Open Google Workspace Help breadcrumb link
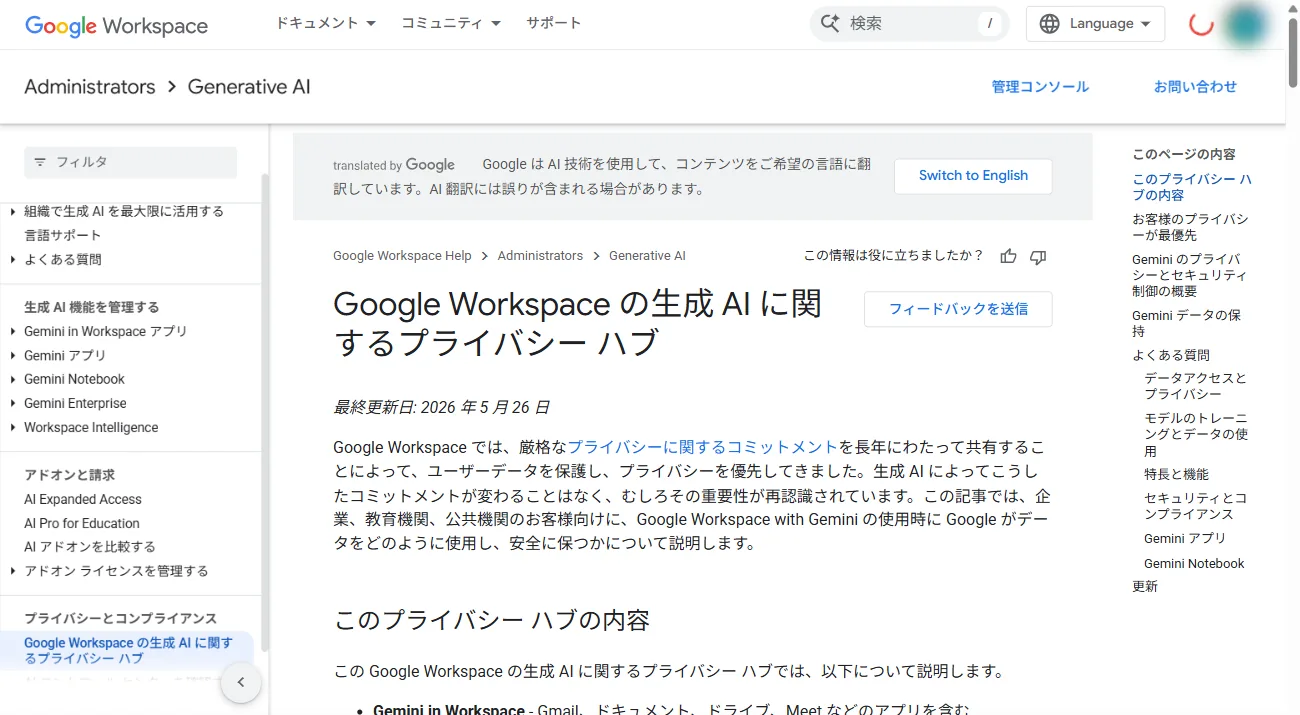The height and width of the screenshot is (715, 1300). pyautogui.click(x=402, y=256)
